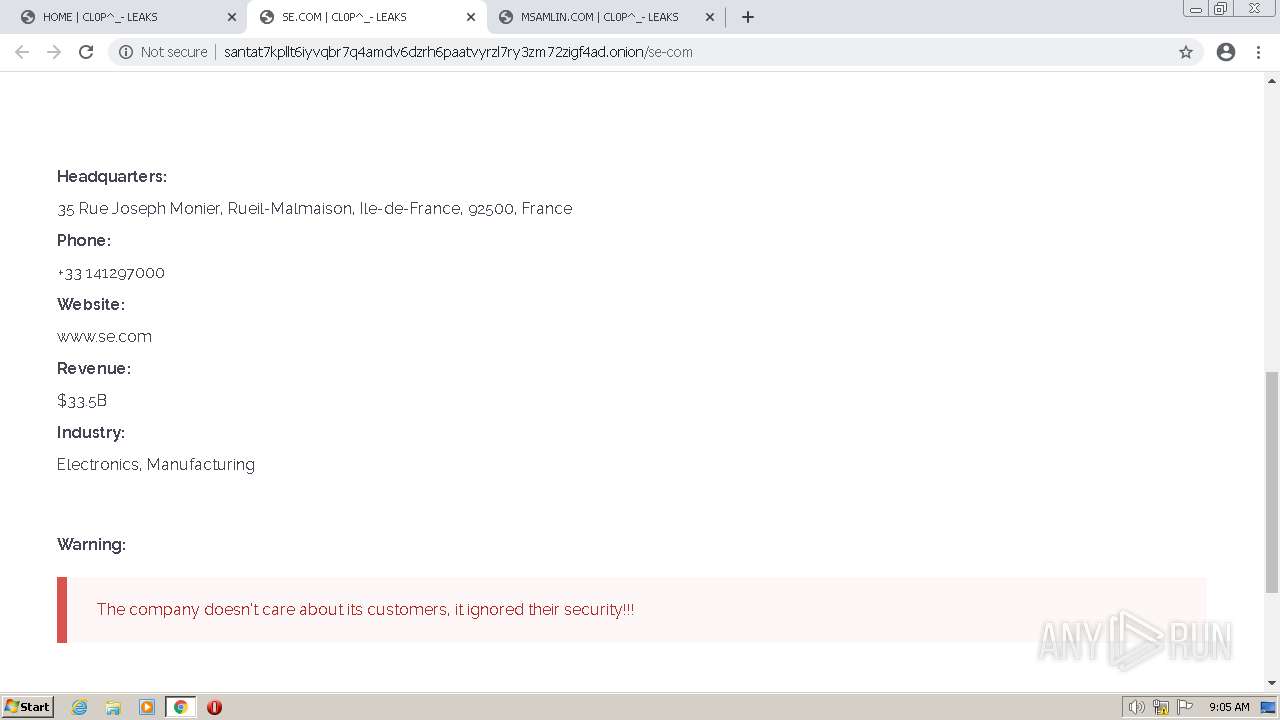Bookmark this page with star icon
Image resolution: width=1280 pixels, height=720 pixels.
(1186, 52)
